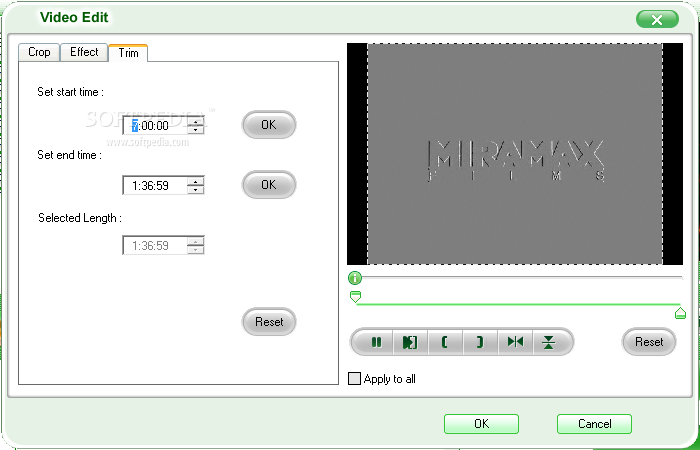
Task: Confirm end time with its OK button
Action: 269,184
